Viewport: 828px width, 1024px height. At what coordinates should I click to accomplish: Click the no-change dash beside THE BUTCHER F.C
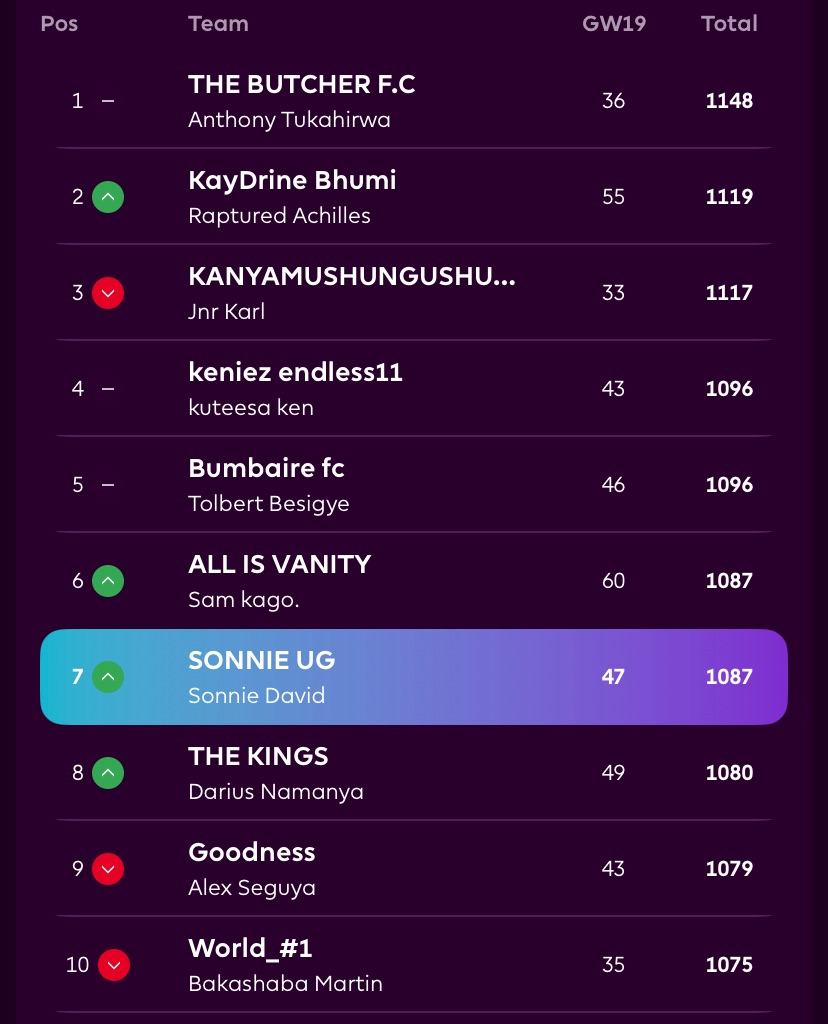108,101
